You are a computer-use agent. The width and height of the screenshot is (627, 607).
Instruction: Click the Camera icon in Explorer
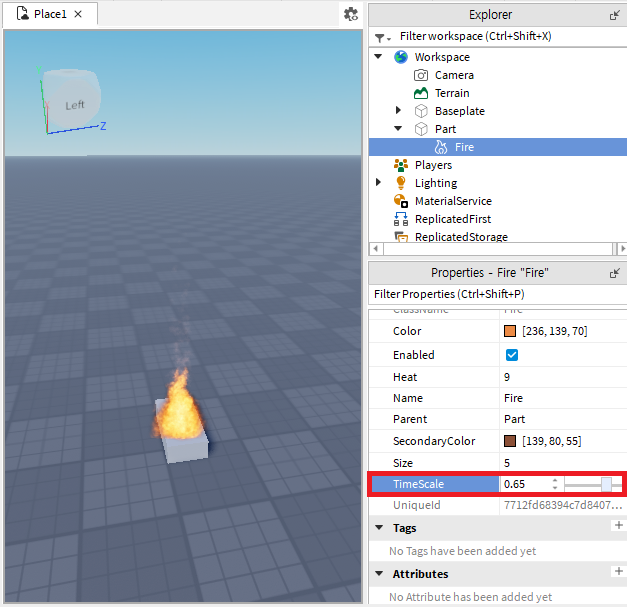[x=421, y=75]
